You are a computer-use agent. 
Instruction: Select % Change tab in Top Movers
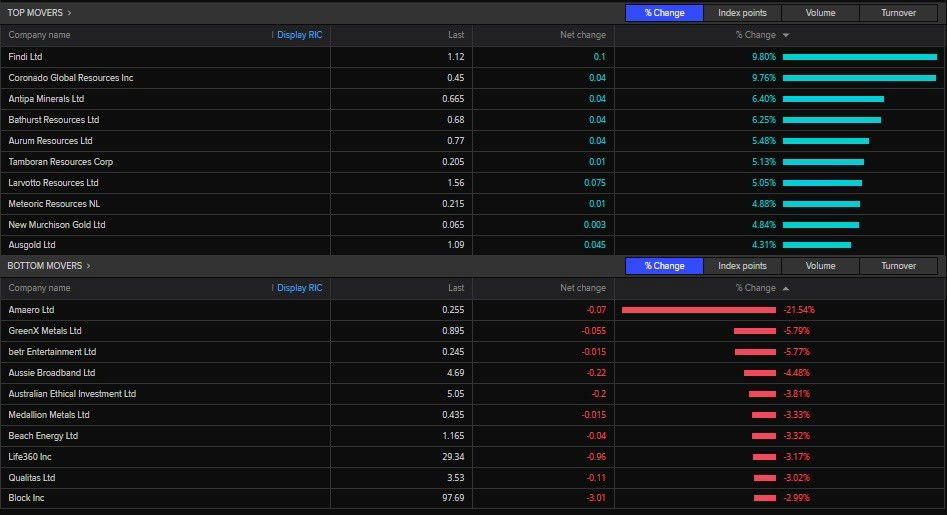[x=664, y=13]
